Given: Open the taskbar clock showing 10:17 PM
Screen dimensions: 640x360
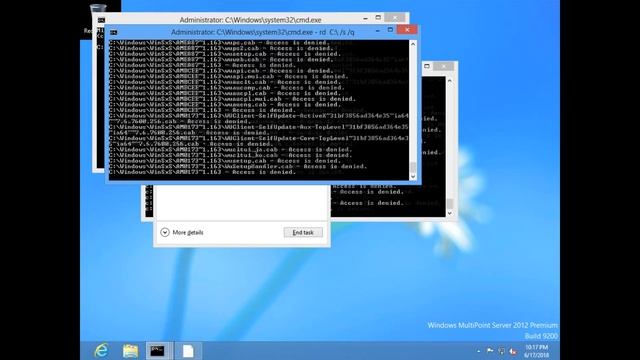Looking at the screenshot, I should pyautogui.click(x=536, y=351).
